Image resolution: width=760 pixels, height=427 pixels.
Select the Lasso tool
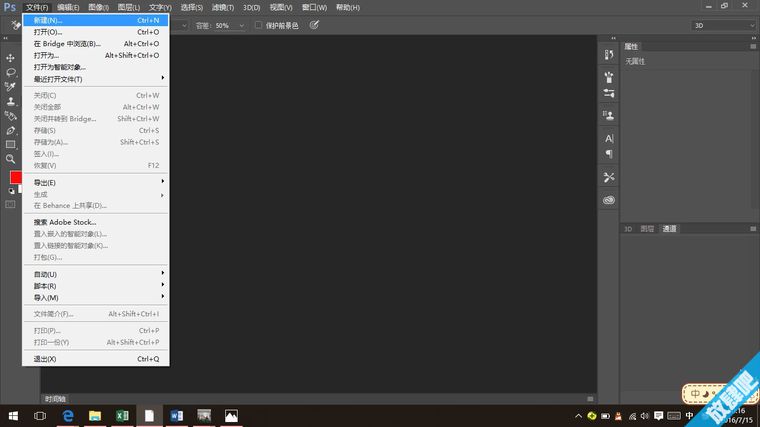point(10,72)
